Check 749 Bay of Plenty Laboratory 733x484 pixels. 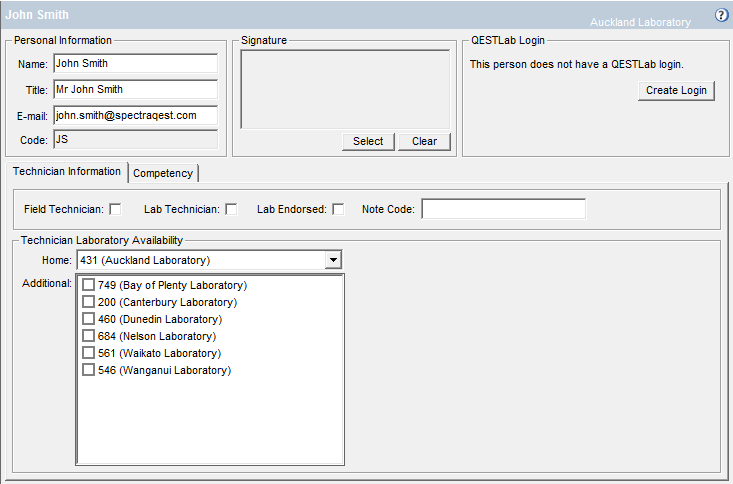88,285
